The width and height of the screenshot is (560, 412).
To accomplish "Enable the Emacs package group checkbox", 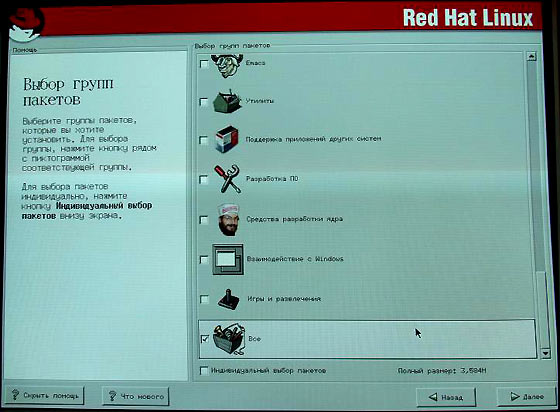I will click(204, 64).
